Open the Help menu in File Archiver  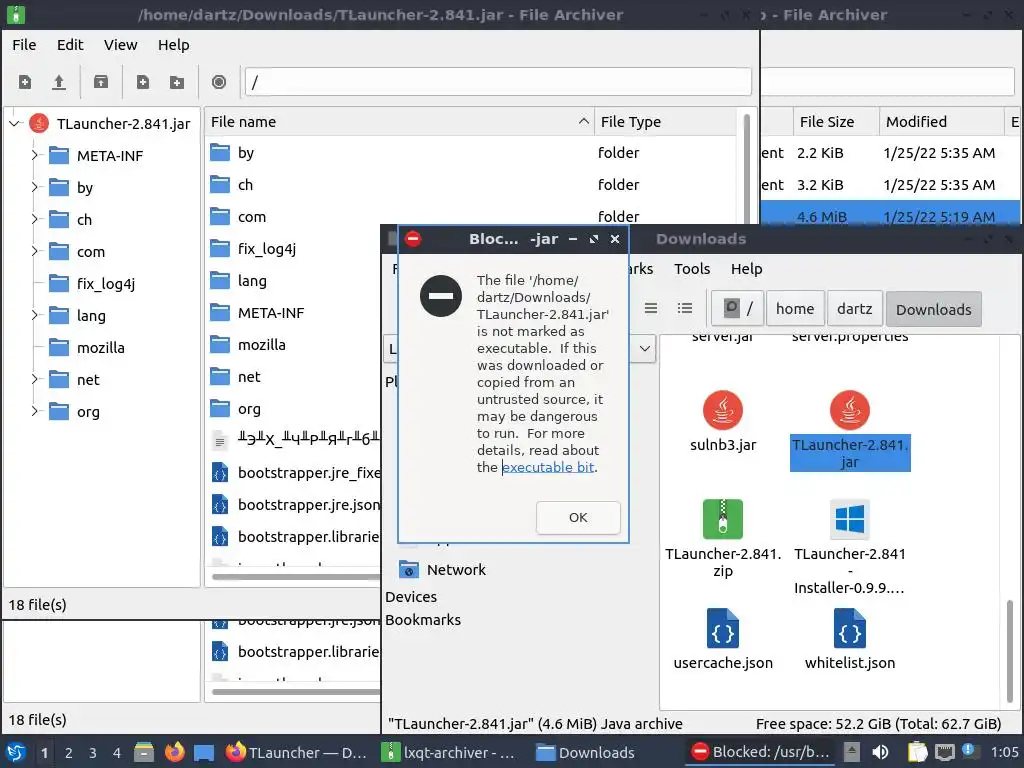[173, 45]
